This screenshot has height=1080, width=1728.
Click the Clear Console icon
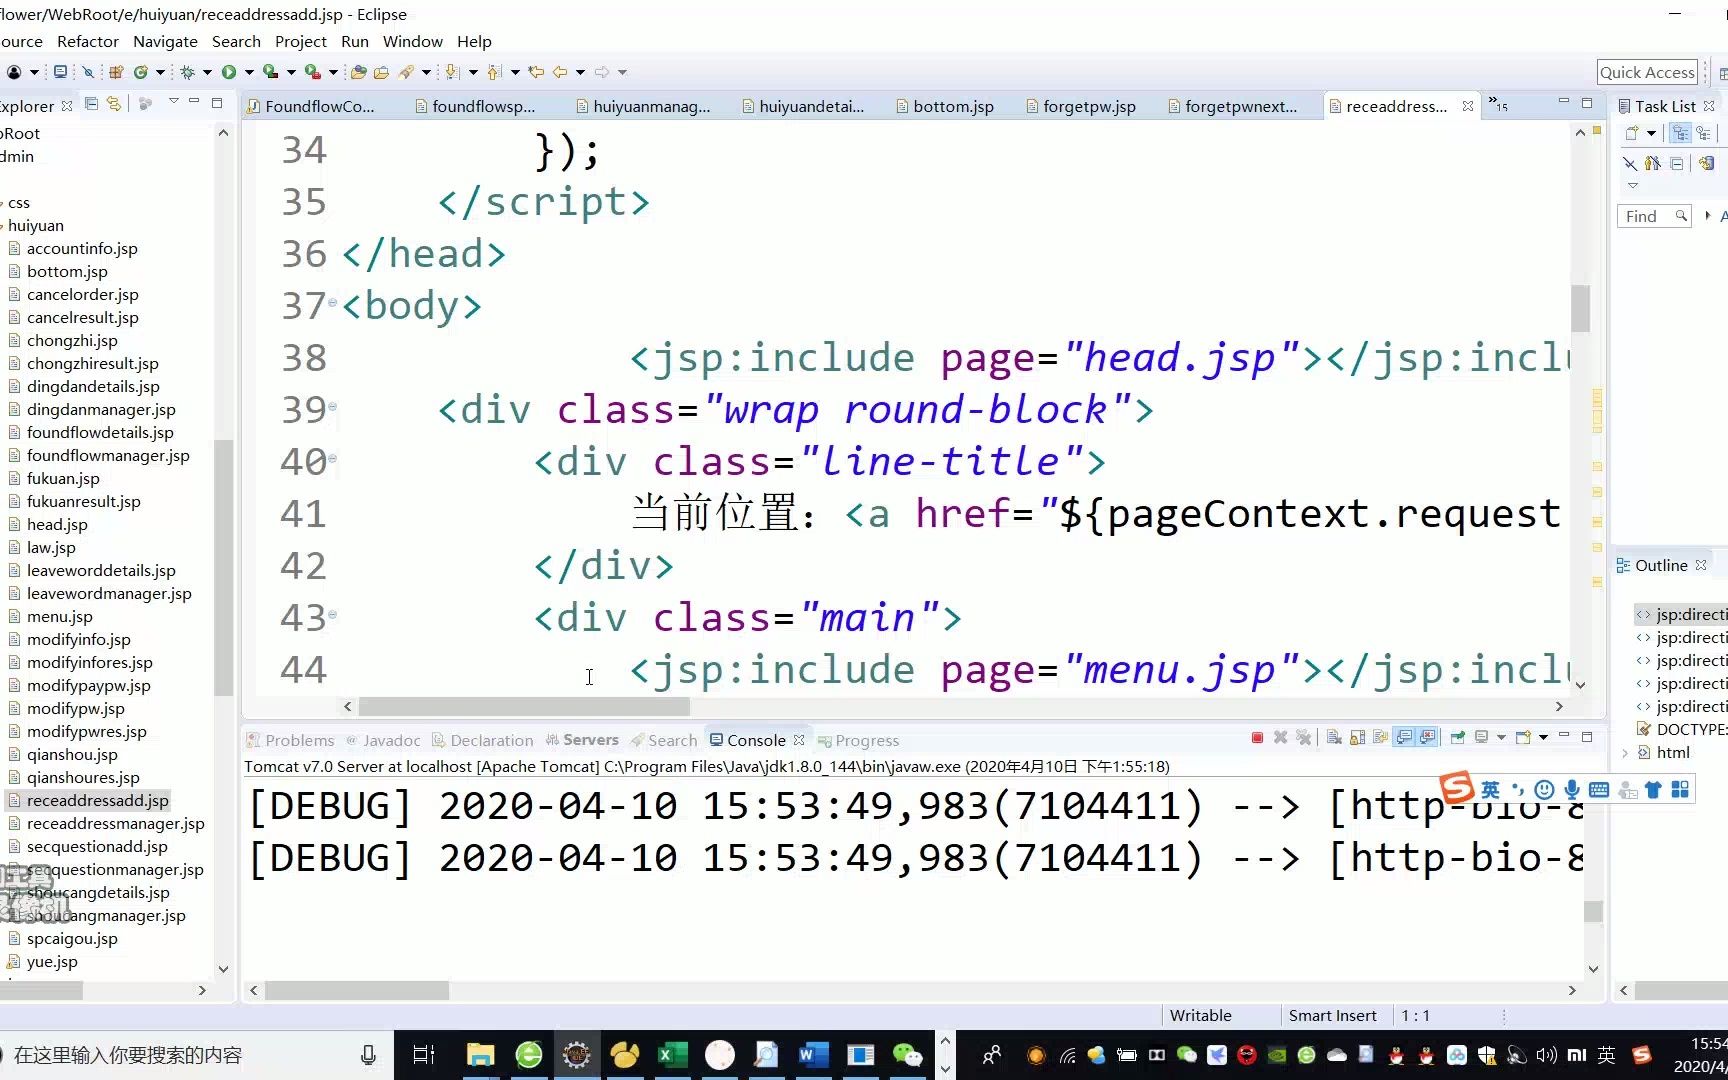click(x=1334, y=738)
